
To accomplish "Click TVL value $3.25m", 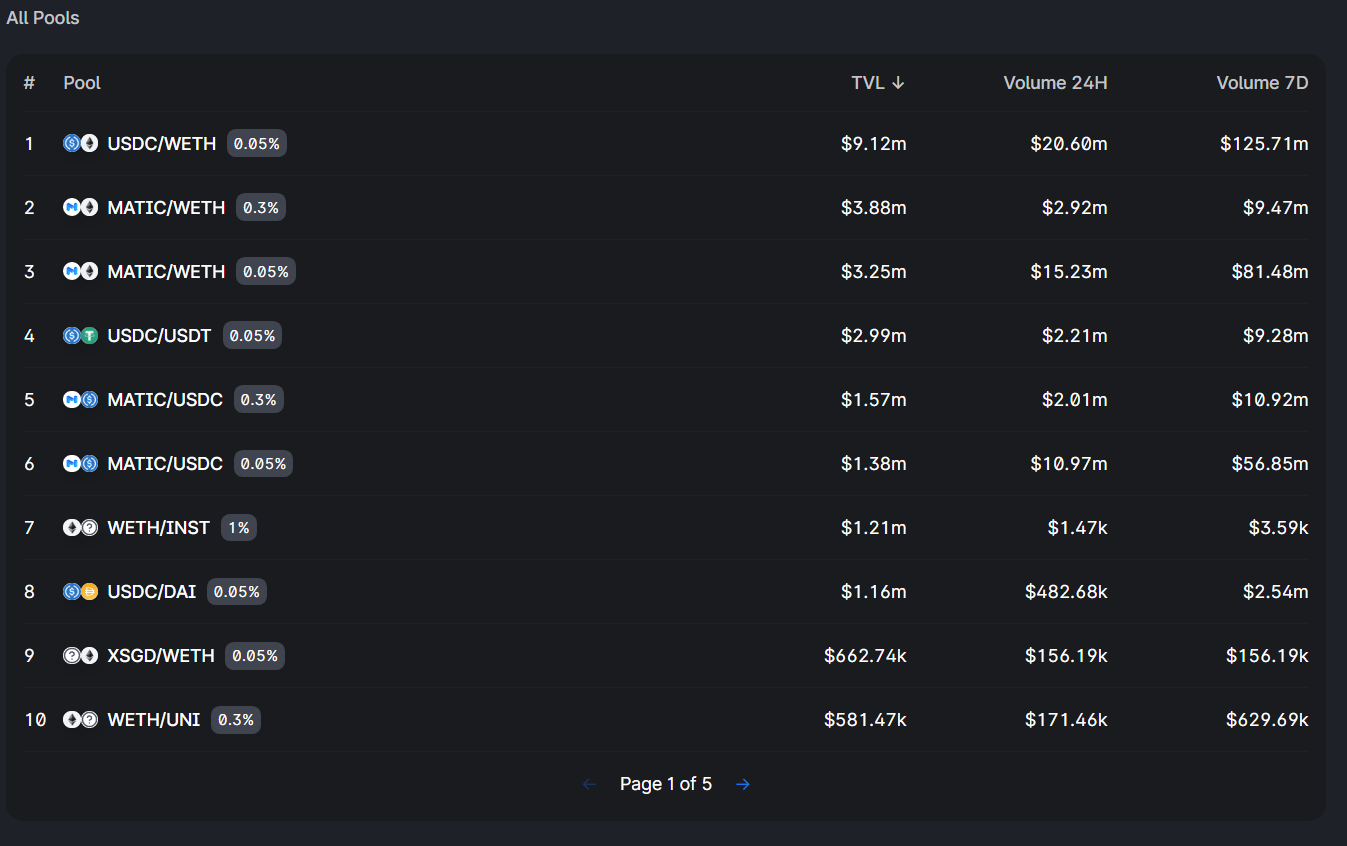I will [873, 271].
